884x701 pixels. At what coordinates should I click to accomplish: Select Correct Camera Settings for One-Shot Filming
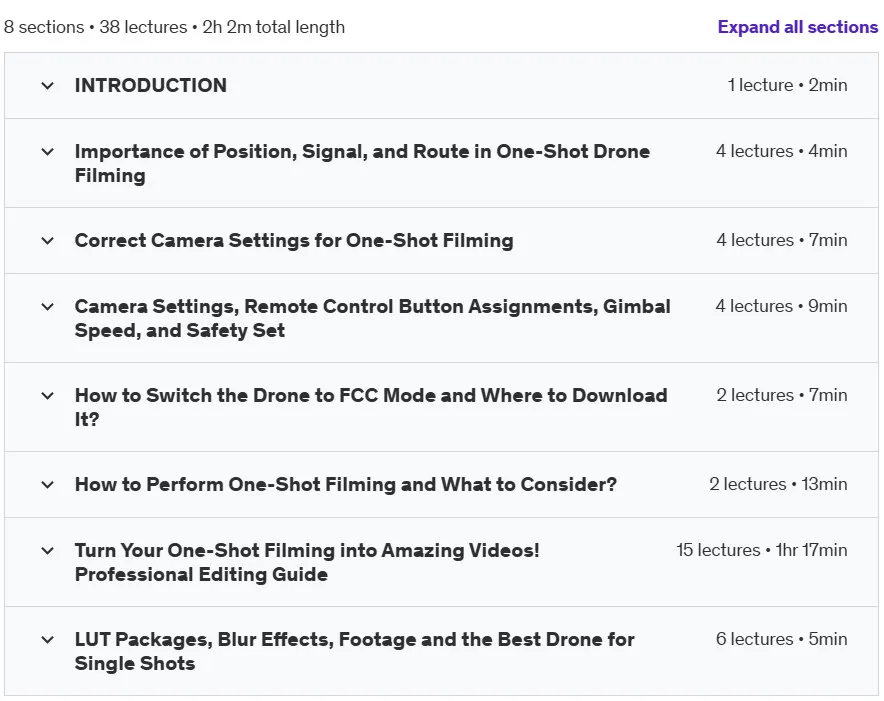click(294, 240)
